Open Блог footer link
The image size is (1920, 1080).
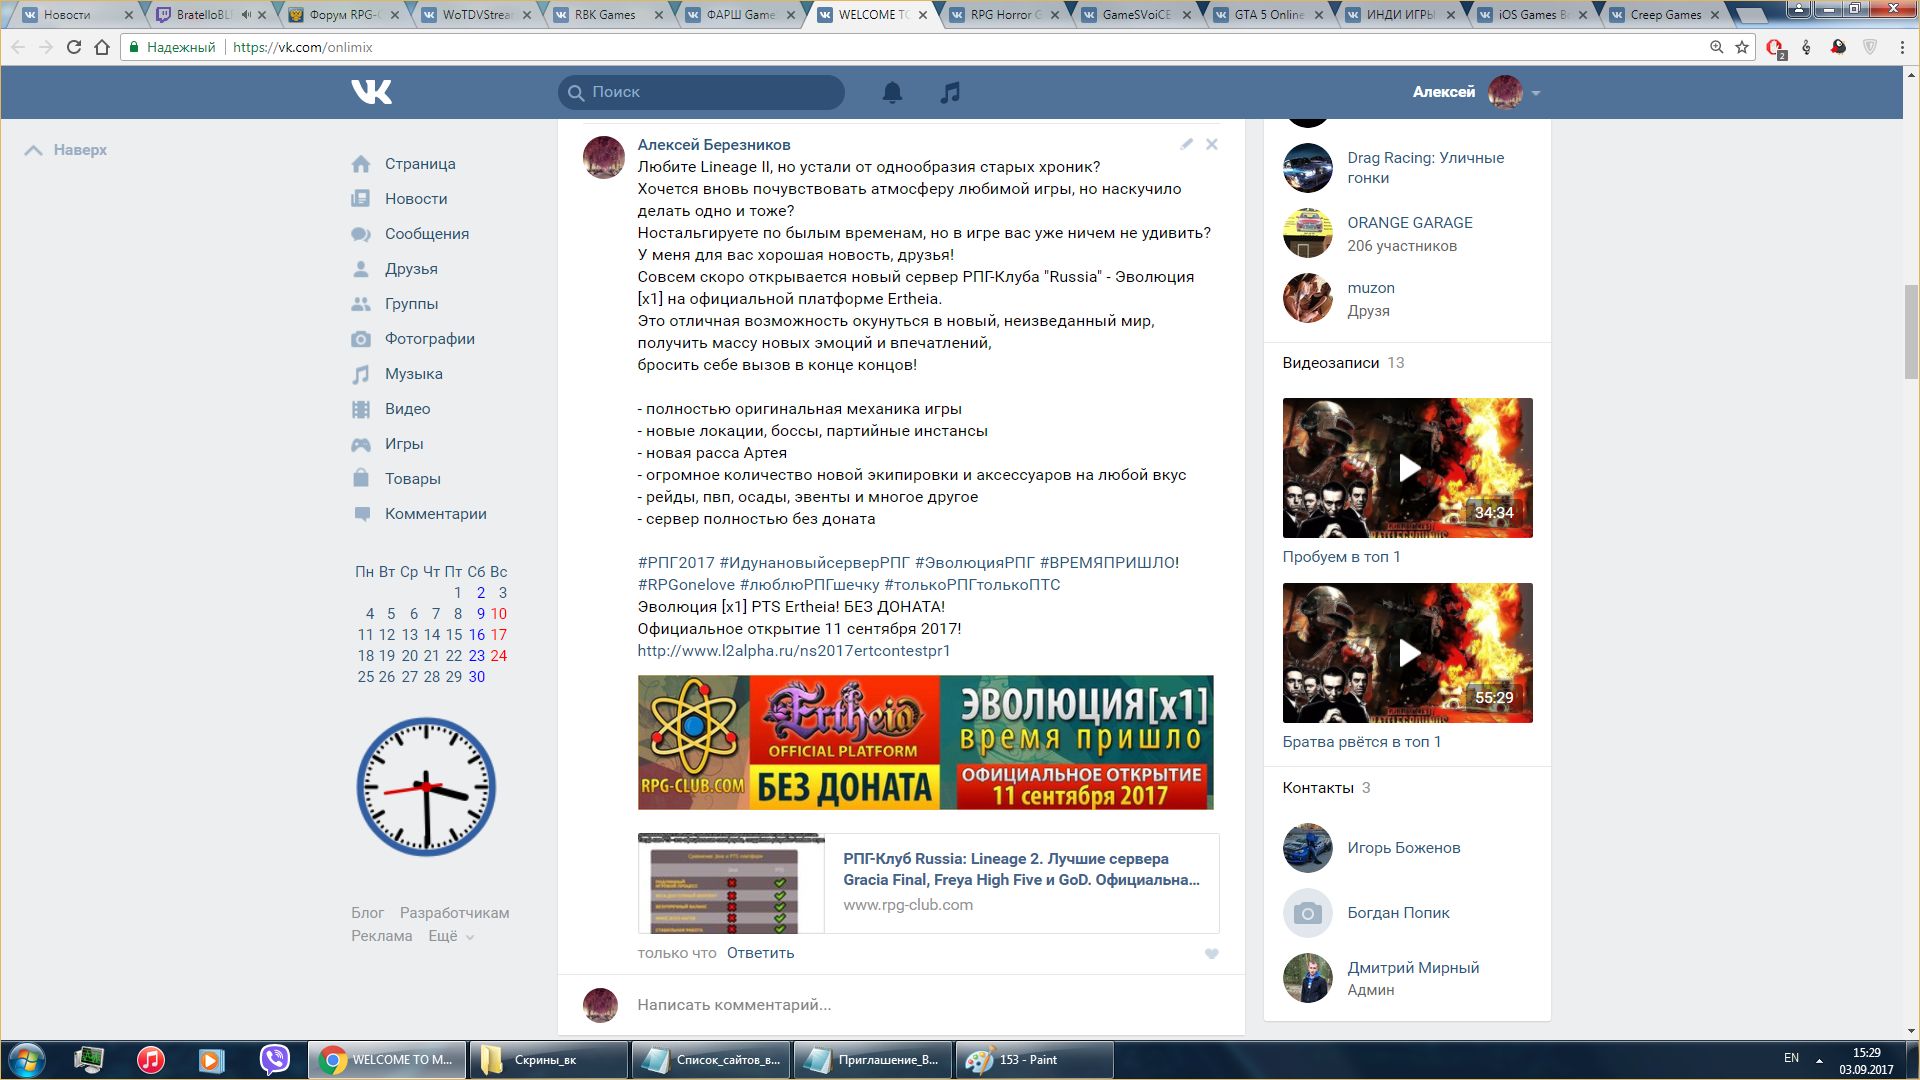click(368, 913)
